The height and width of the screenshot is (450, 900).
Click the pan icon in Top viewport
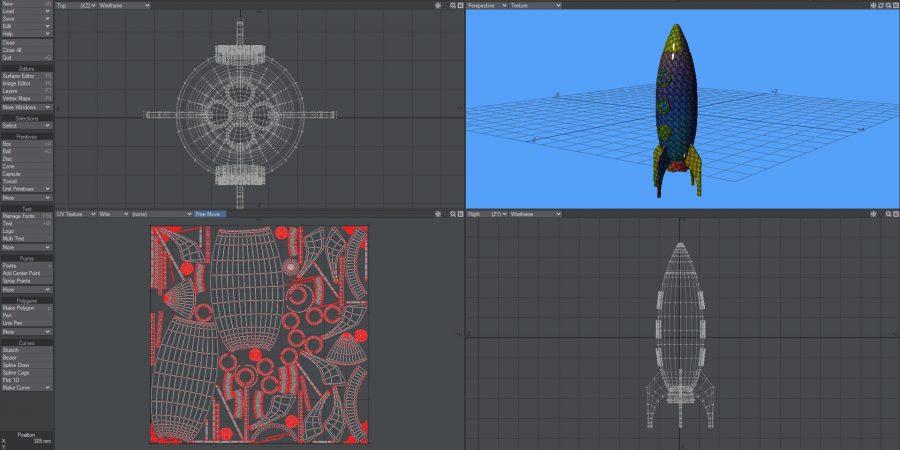click(x=438, y=5)
